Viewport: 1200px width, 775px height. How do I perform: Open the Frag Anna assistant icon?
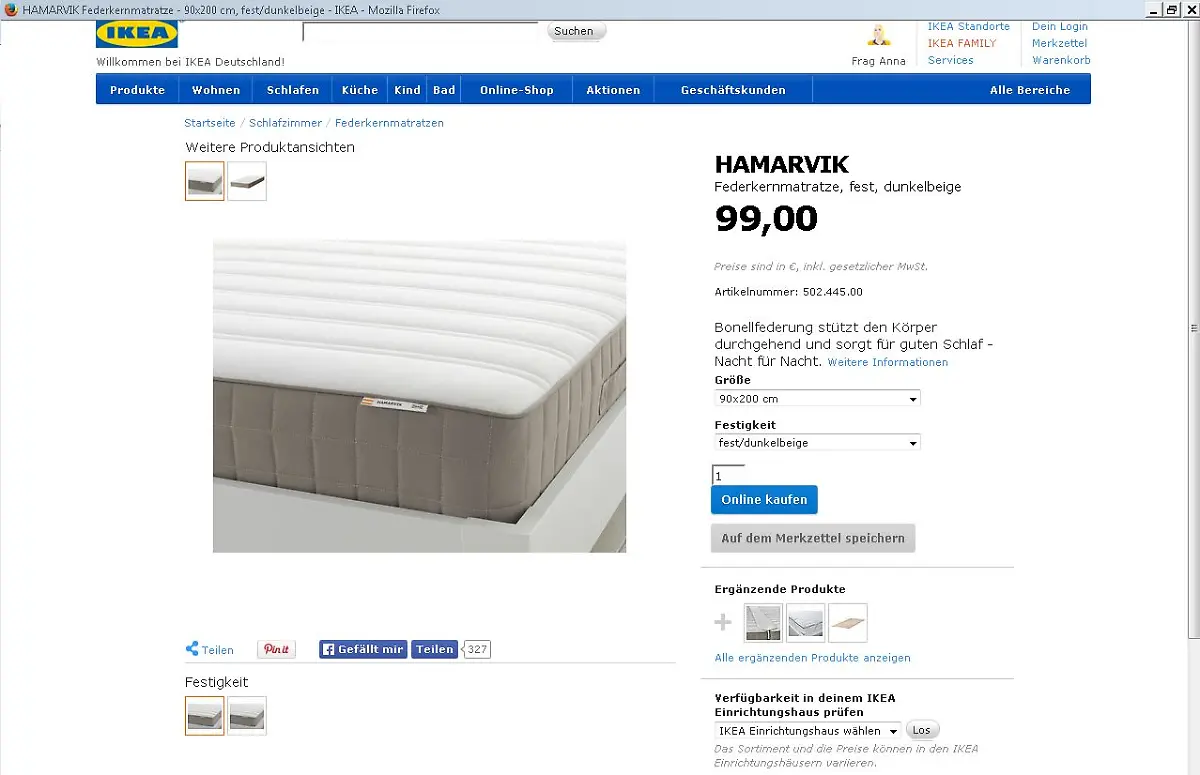click(x=879, y=36)
